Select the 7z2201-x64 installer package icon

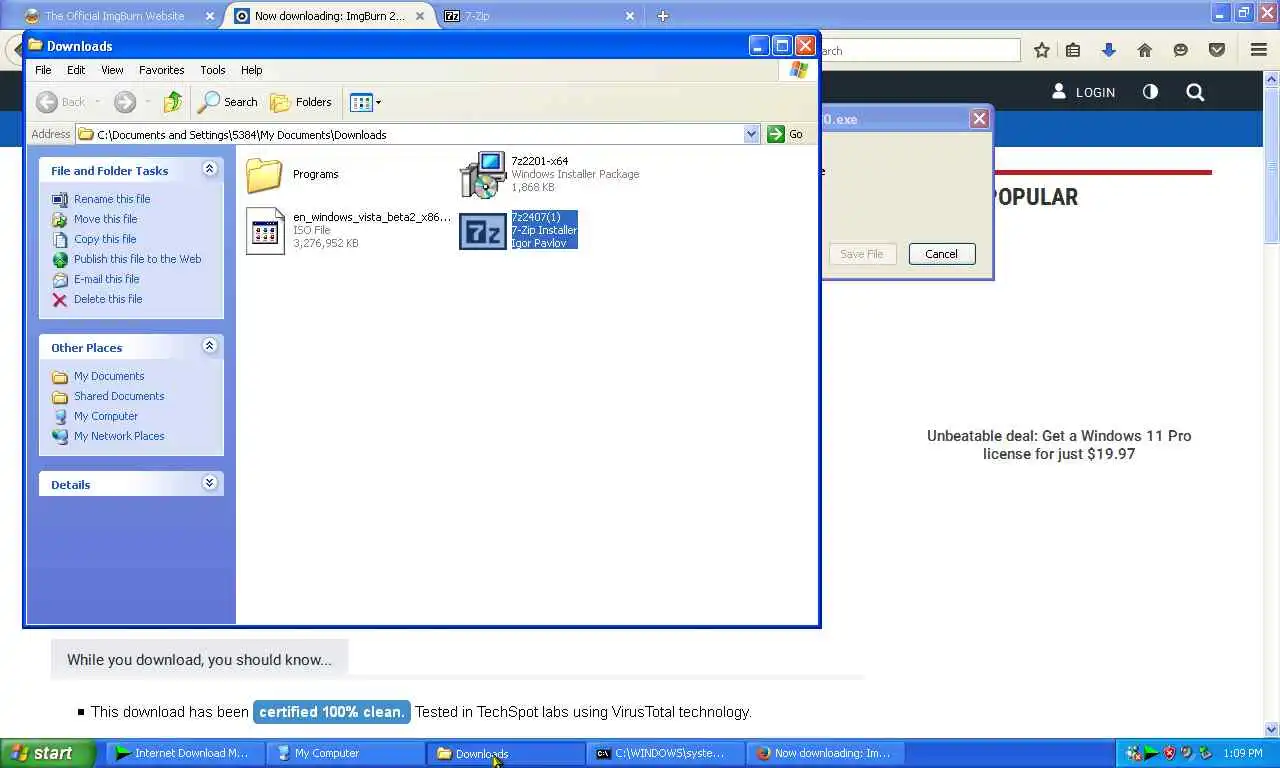pyautogui.click(x=483, y=175)
